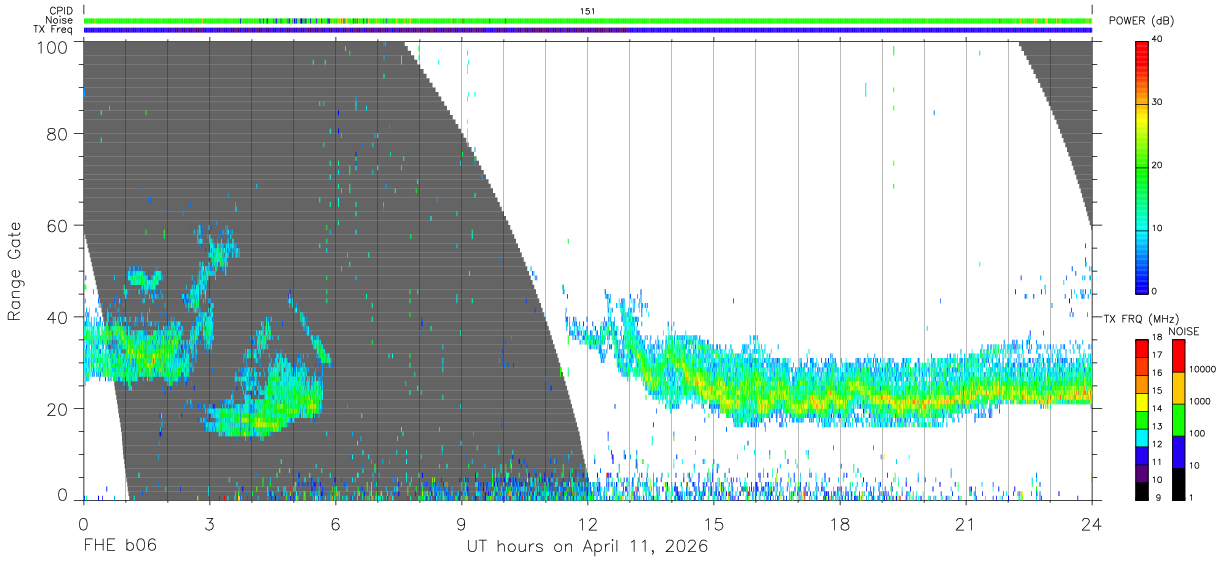Screen dimensions: 1228x567
Task: Click the hour 12 label on time axis
Action: (588, 524)
